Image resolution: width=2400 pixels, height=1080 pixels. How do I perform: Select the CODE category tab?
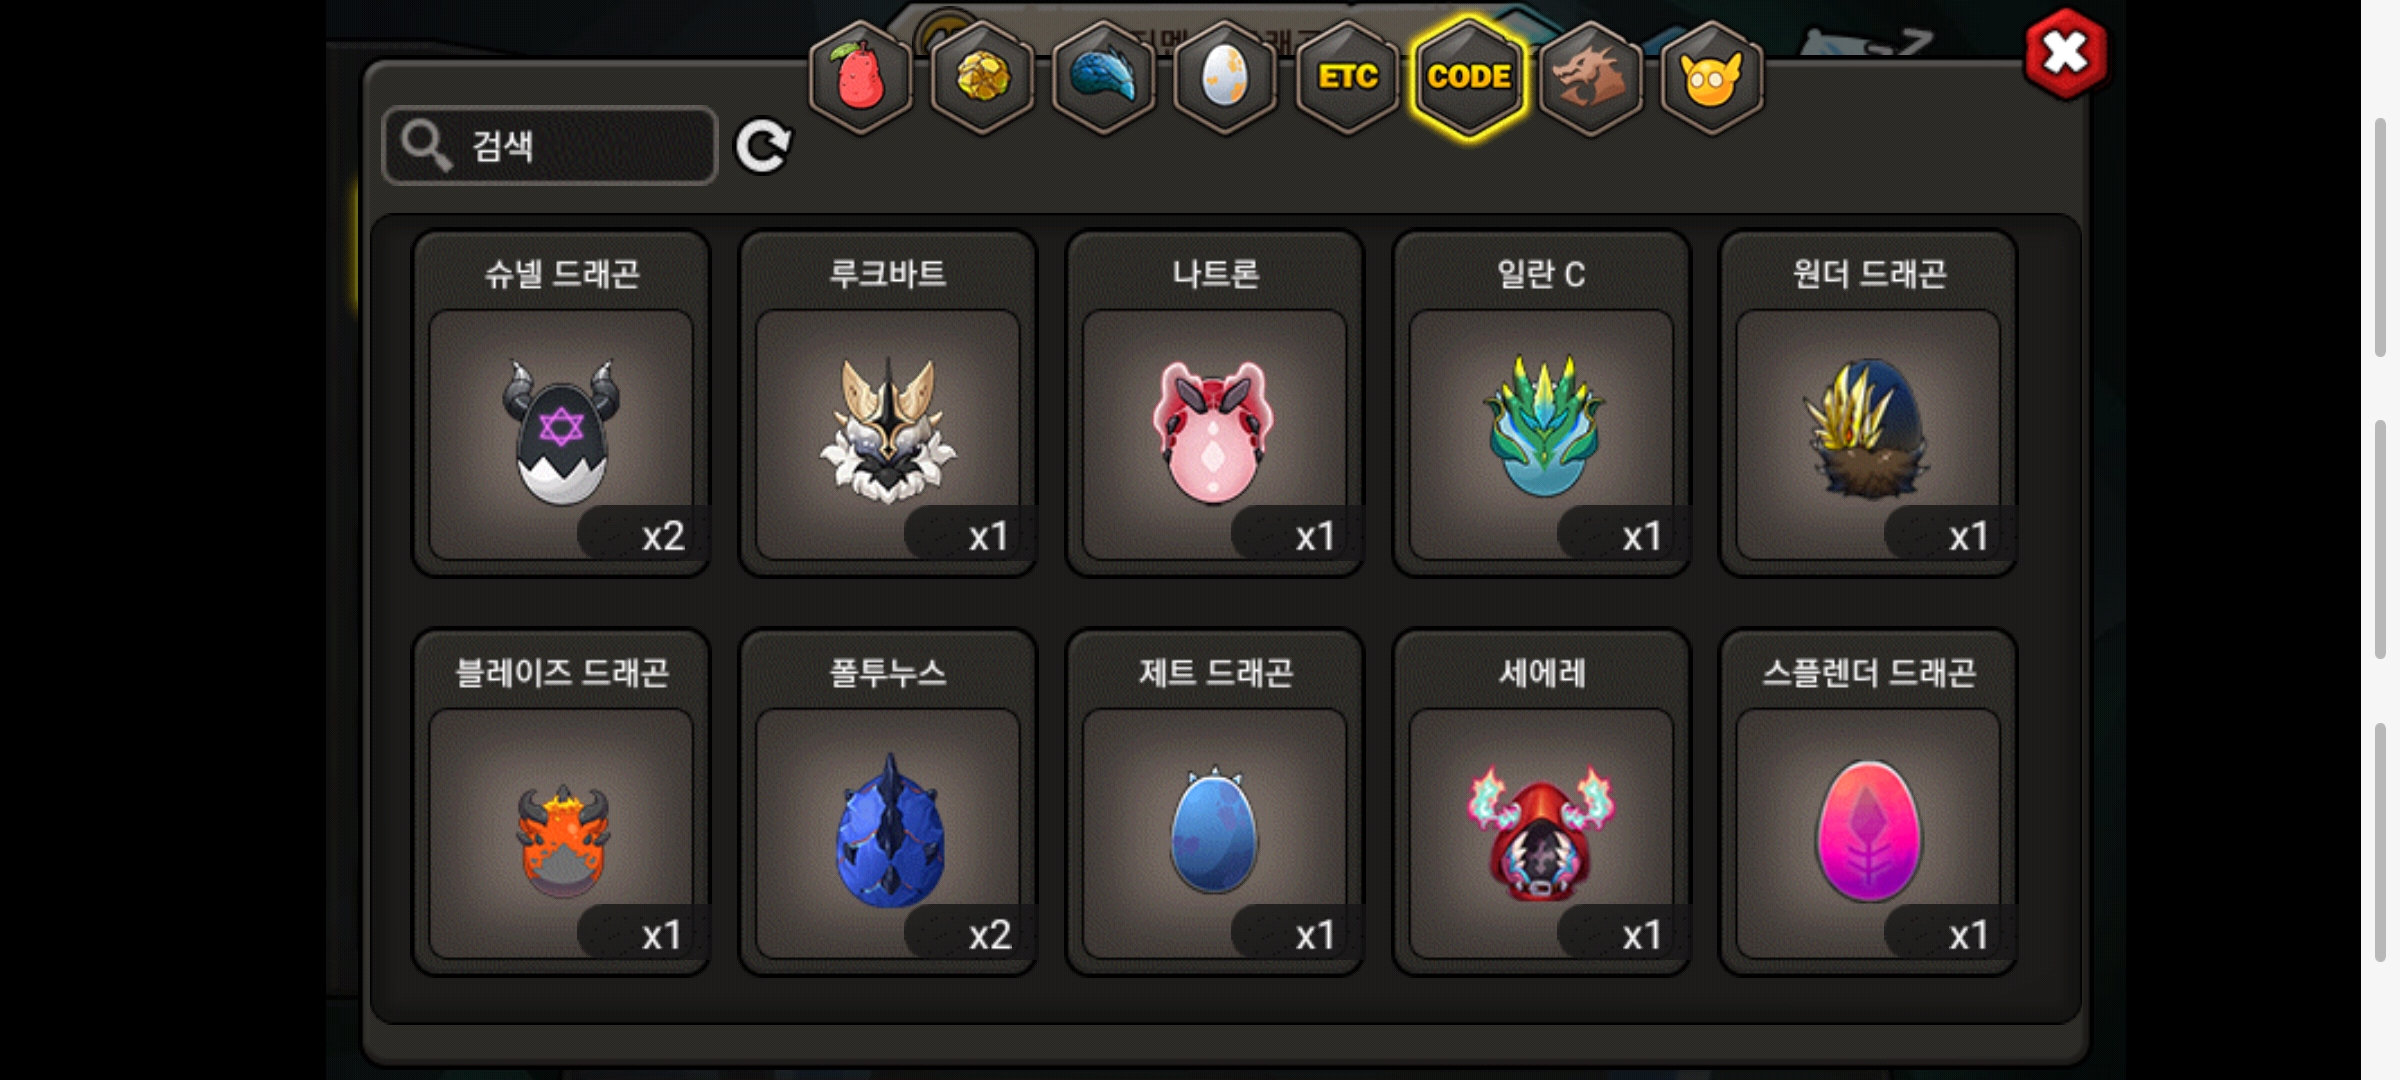(x=1469, y=78)
